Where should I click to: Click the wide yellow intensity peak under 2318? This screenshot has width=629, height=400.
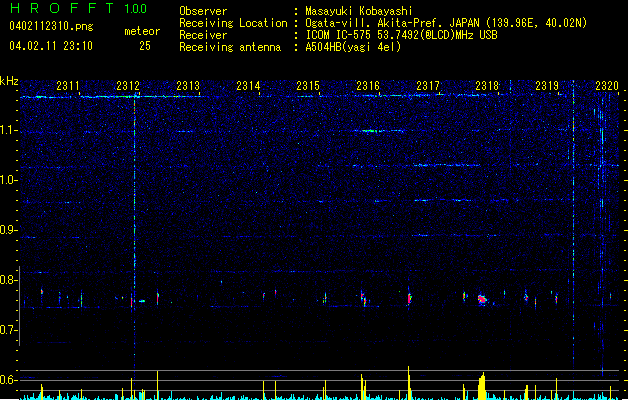(x=482, y=386)
